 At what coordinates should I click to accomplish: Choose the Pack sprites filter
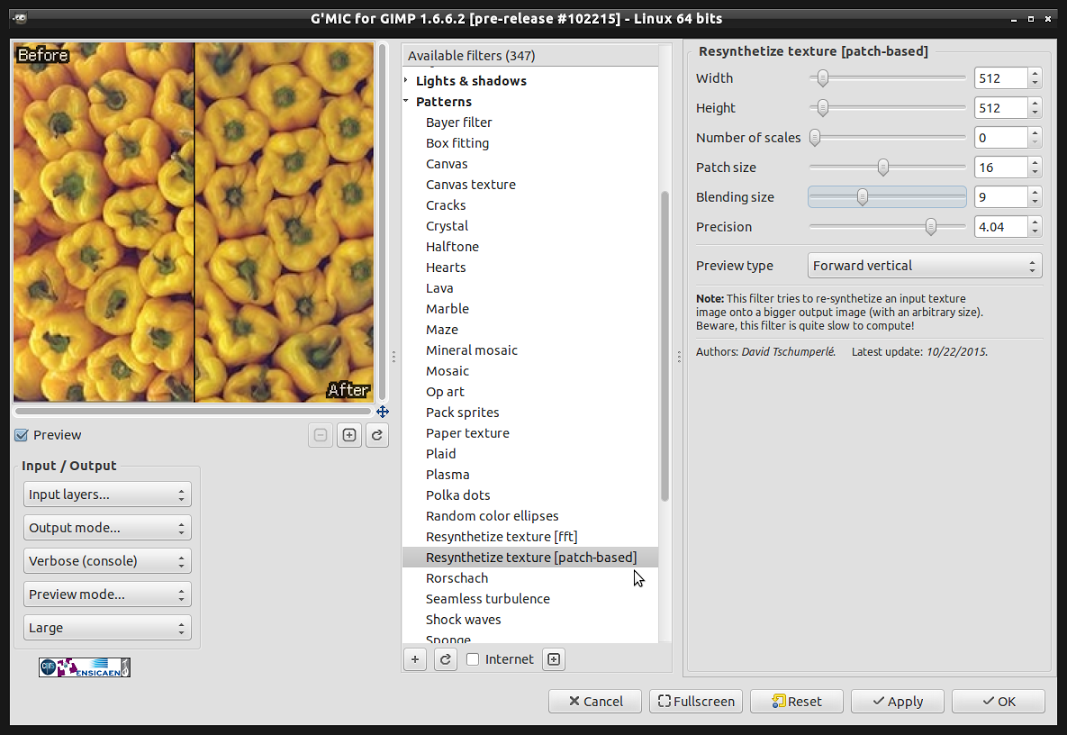463,412
